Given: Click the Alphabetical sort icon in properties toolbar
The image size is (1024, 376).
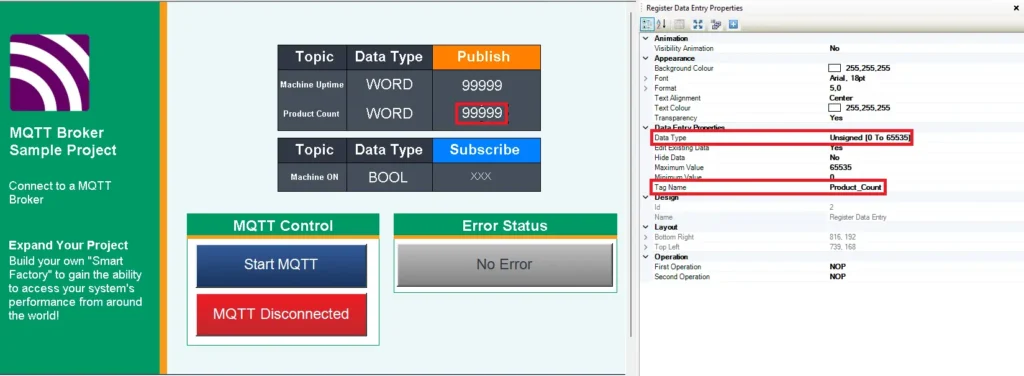Looking at the screenshot, I should 662,25.
